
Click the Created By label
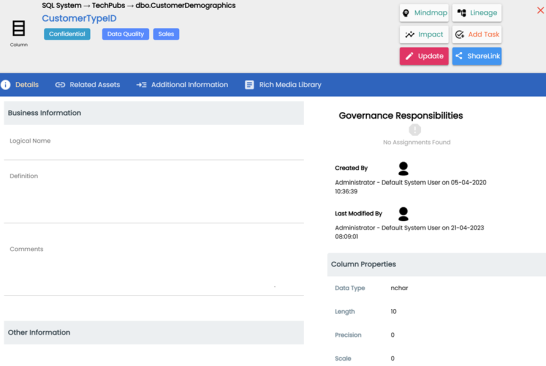click(x=351, y=168)
